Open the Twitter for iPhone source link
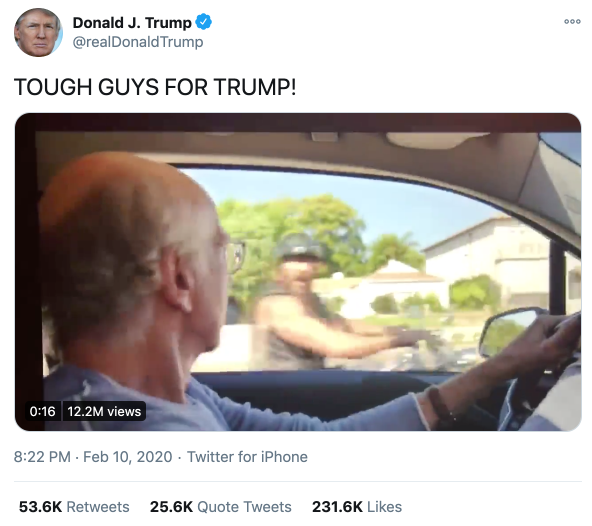This screenshot has width=592, height=526. point(247,457)
